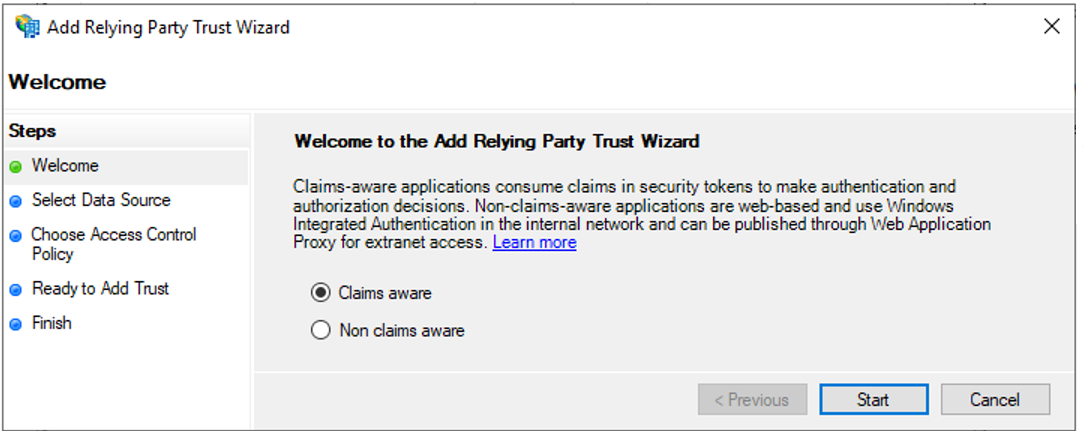
Task: Click the Steps heading in the sidebar
Action: click(32, 131)
